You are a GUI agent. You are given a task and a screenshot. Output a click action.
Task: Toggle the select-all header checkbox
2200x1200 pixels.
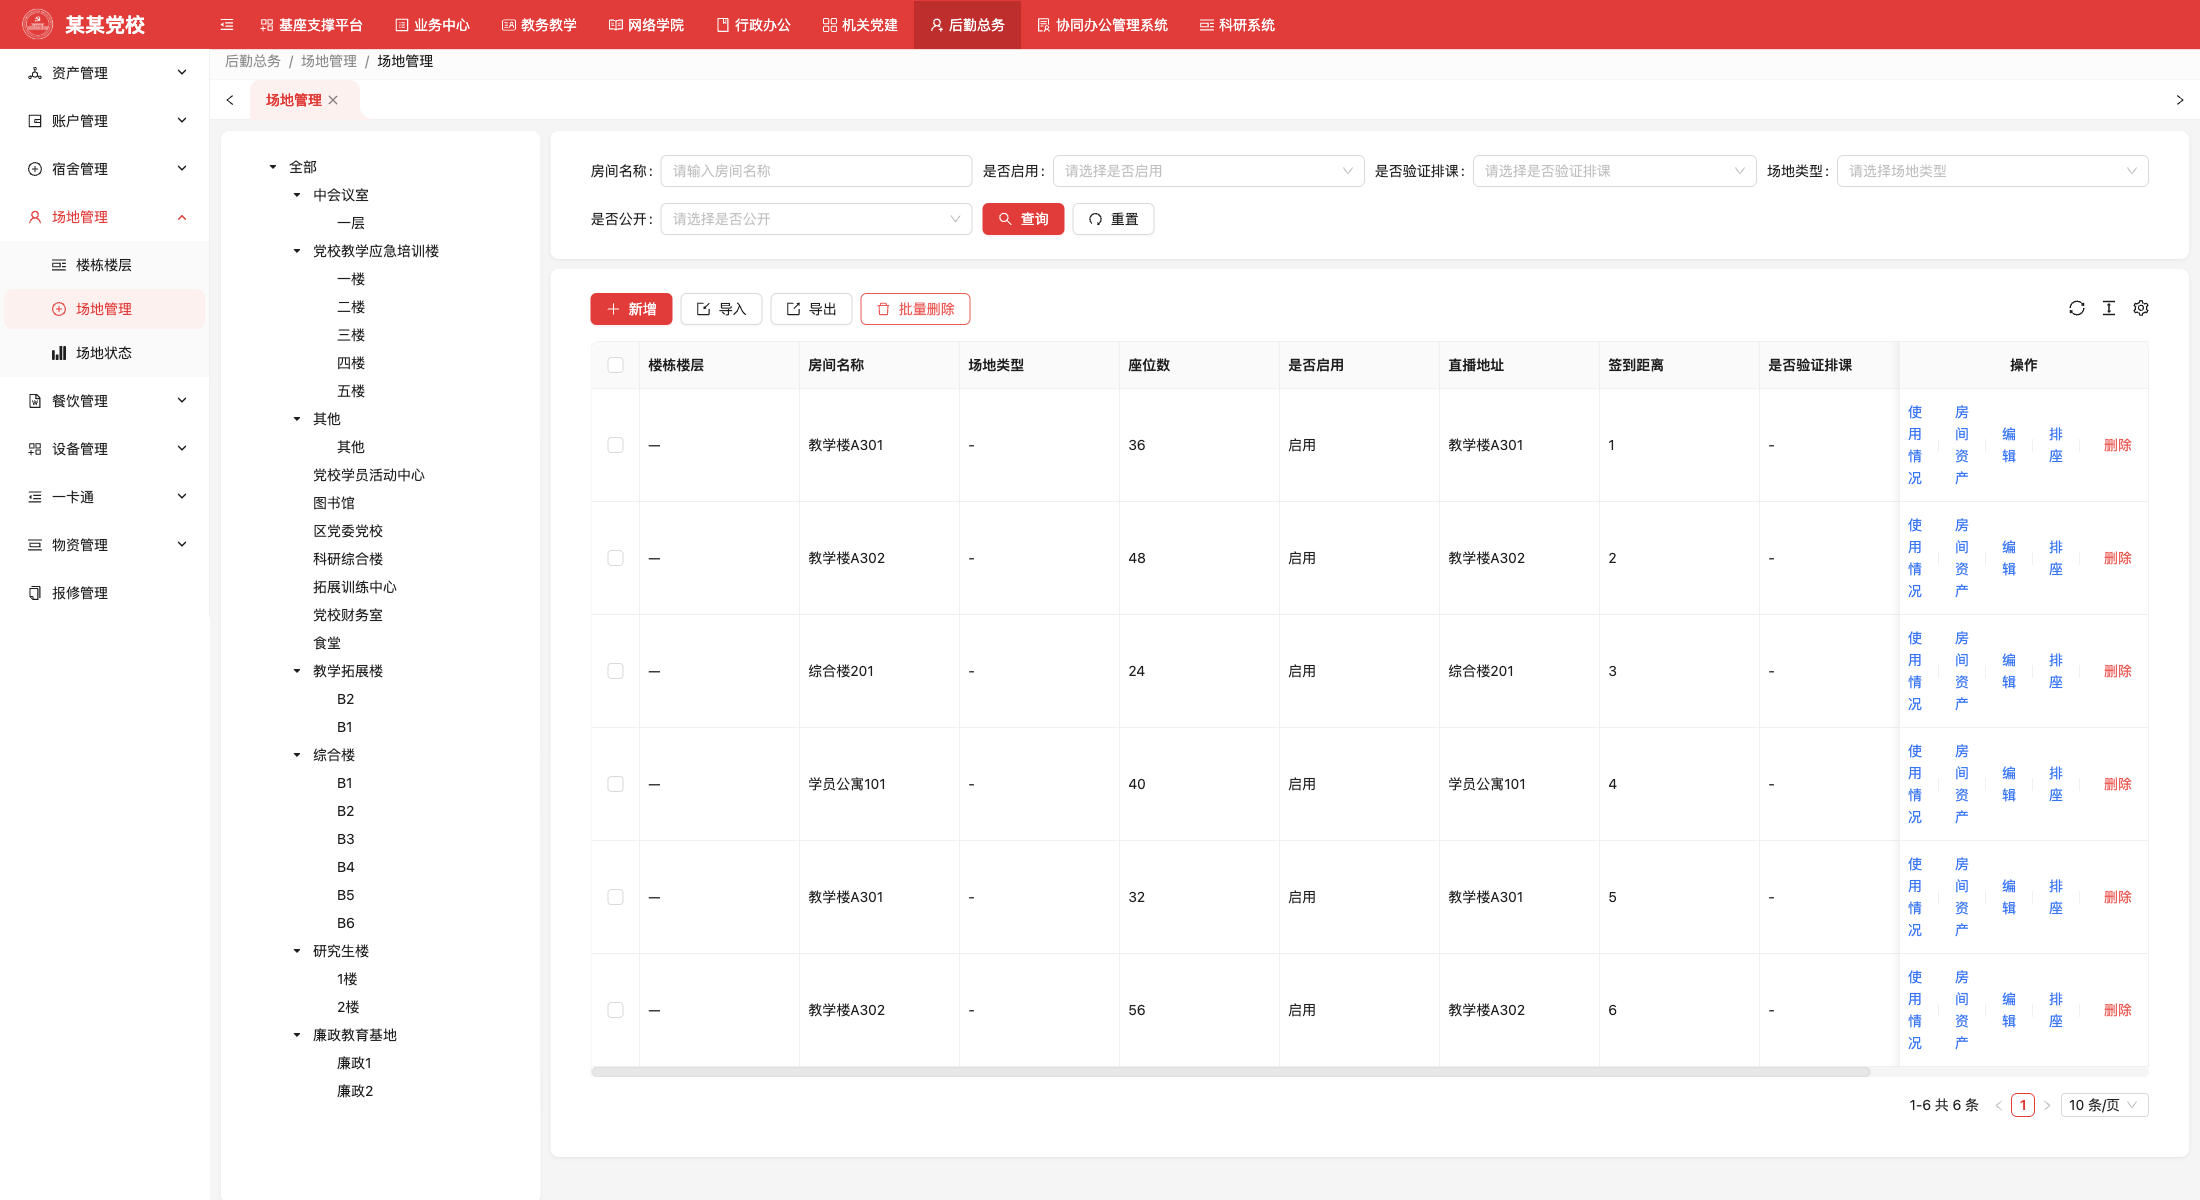[616, 365]
